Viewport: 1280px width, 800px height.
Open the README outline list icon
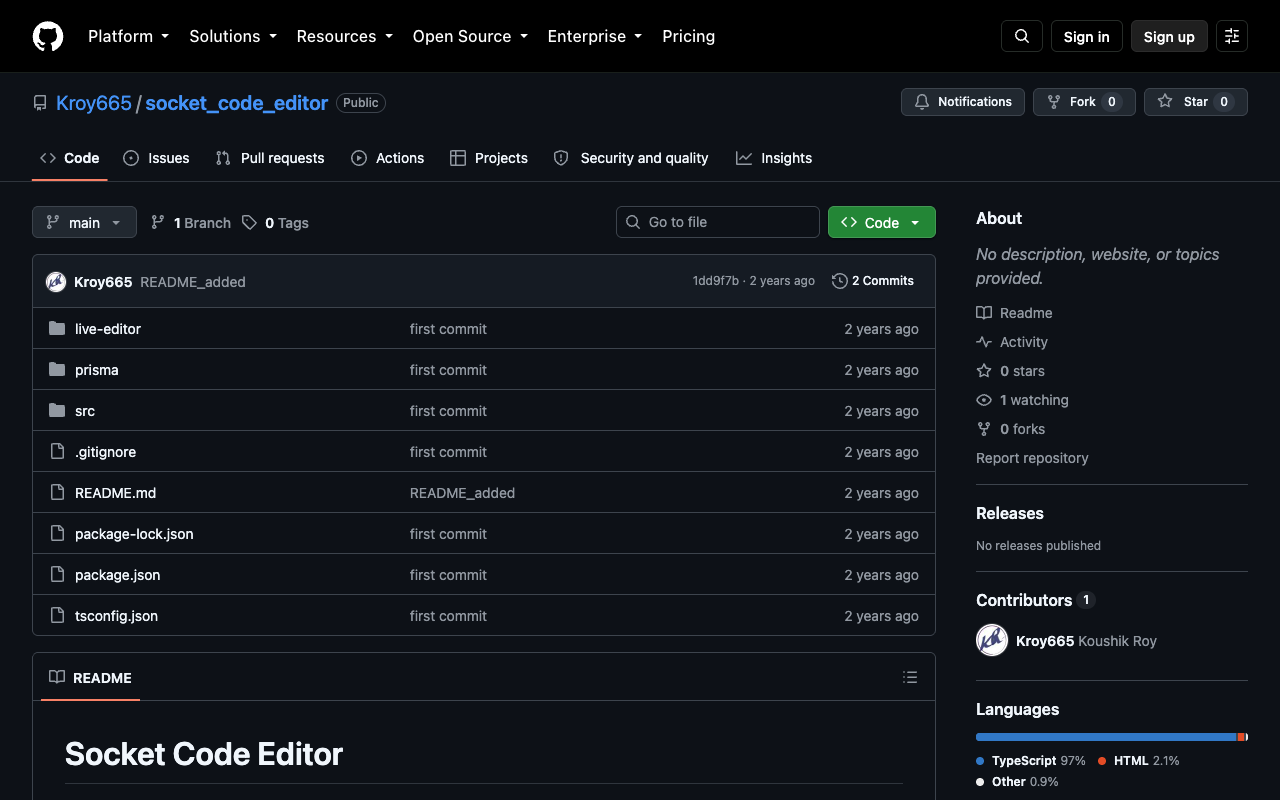pos(910,677)
